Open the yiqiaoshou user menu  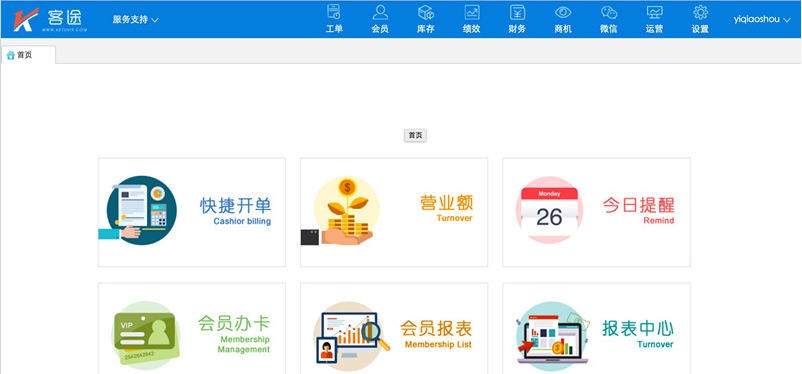[762, 19]
